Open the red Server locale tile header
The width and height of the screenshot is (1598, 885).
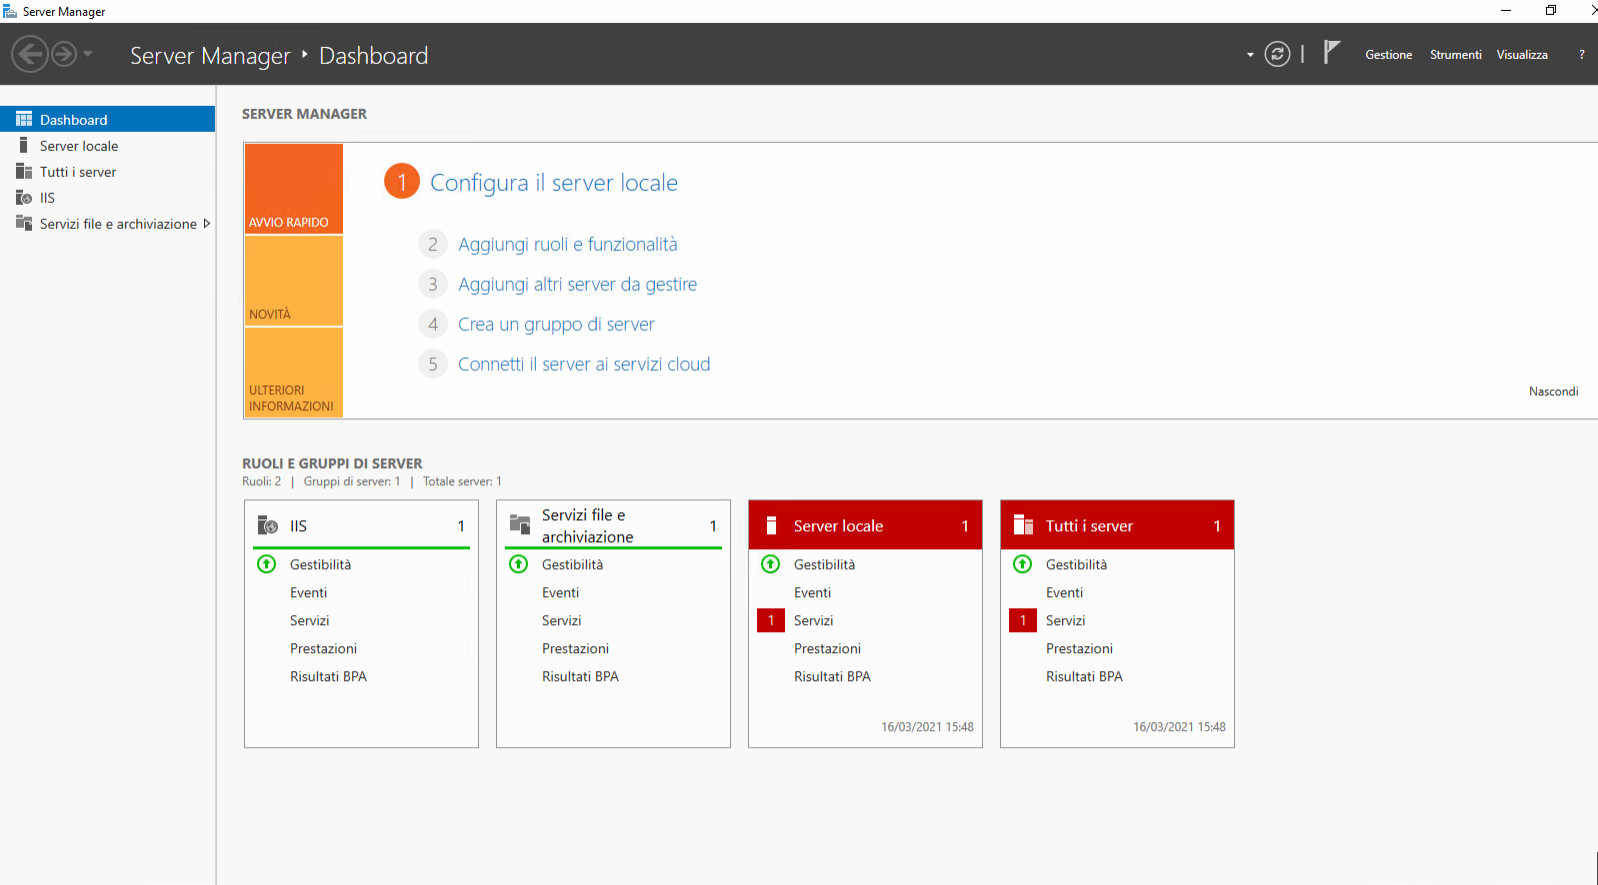click(865, 525)
